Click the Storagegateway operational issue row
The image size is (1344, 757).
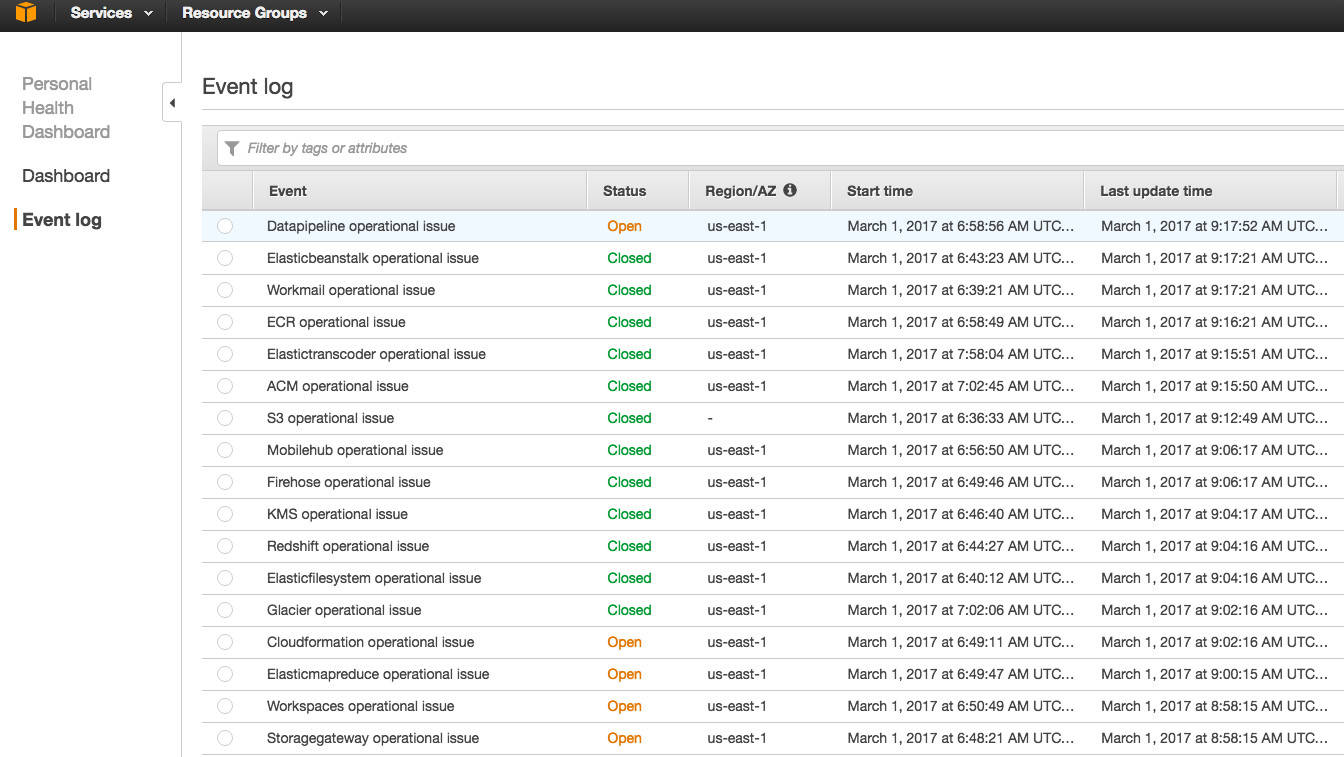click(373, 738)
